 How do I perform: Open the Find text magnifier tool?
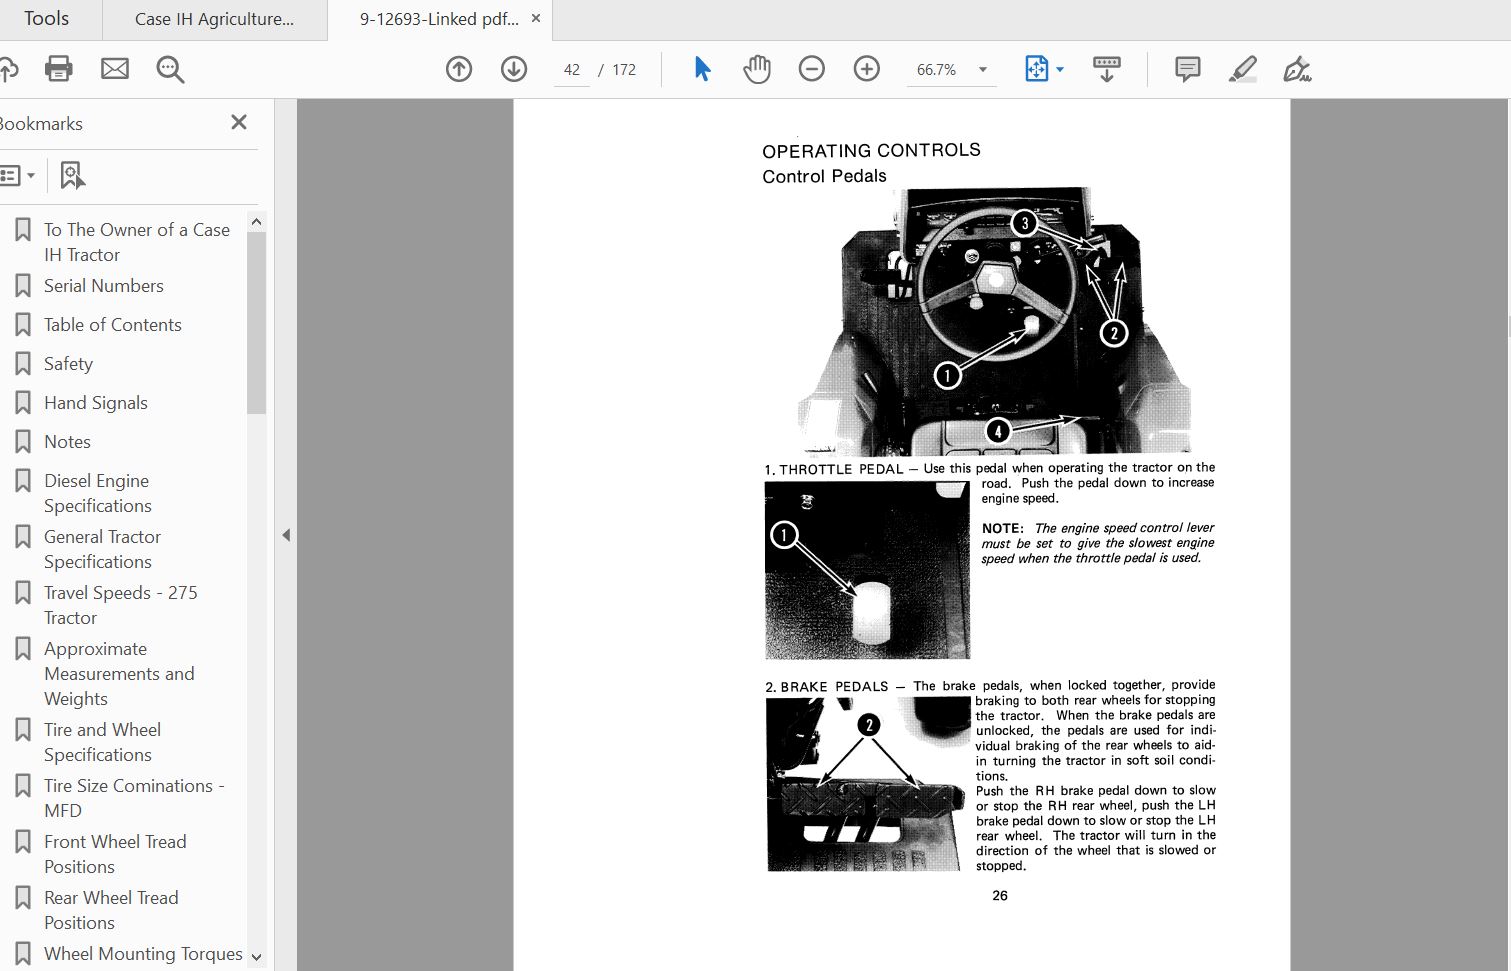pyautogui.click(x=170, y=69)
